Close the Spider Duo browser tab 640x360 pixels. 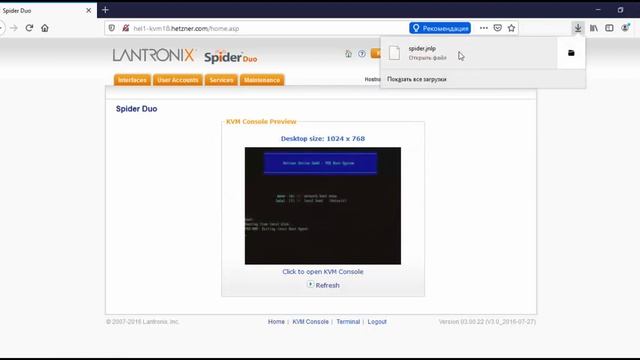(x=89, y=11)
